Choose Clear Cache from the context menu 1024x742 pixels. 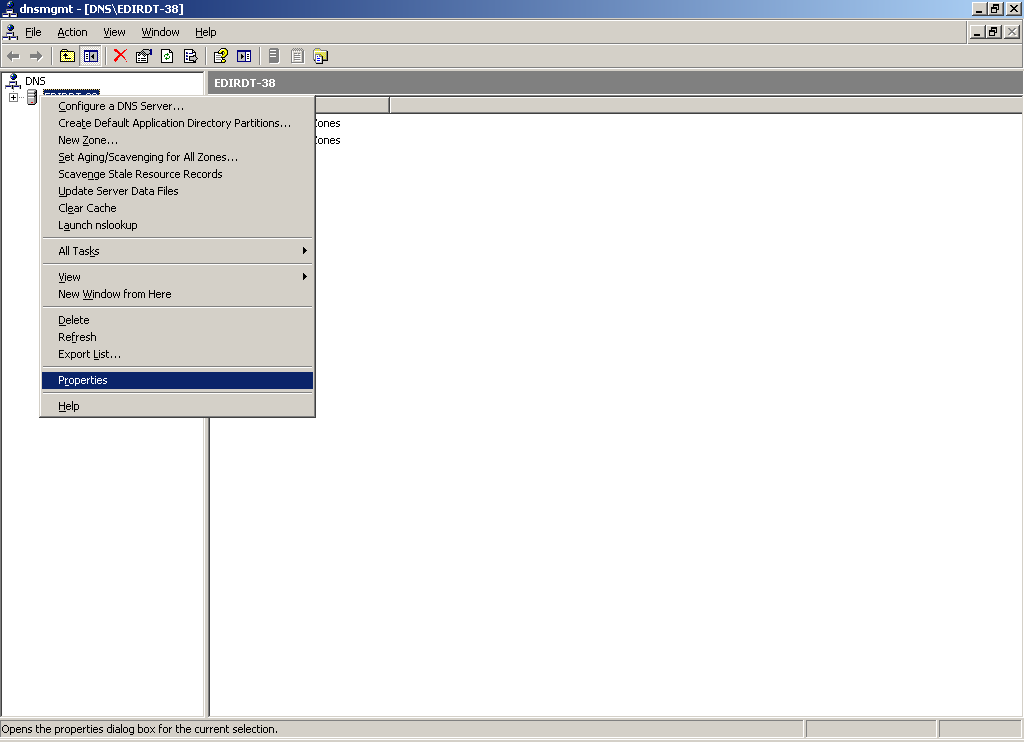[x=177, y=208]
